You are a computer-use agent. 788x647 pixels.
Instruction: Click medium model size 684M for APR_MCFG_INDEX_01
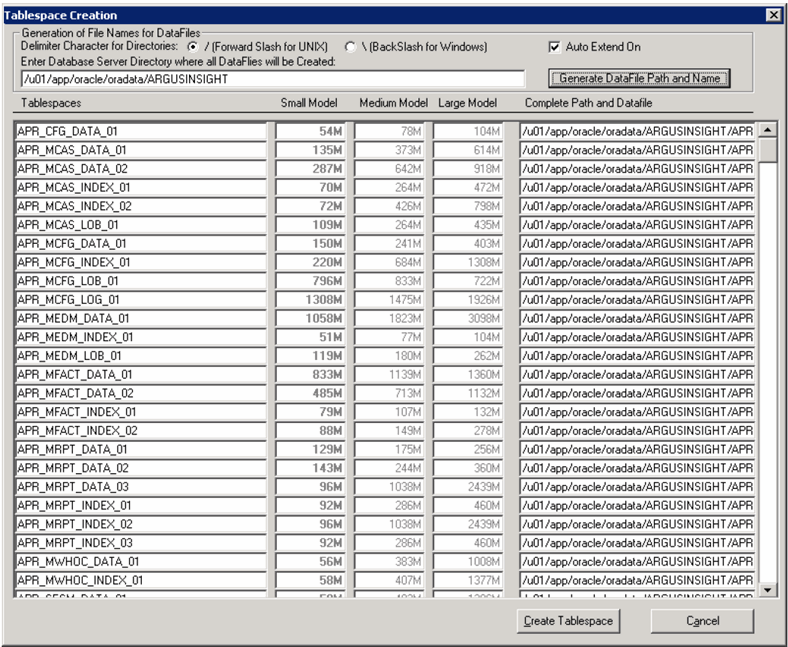[389, 262]
